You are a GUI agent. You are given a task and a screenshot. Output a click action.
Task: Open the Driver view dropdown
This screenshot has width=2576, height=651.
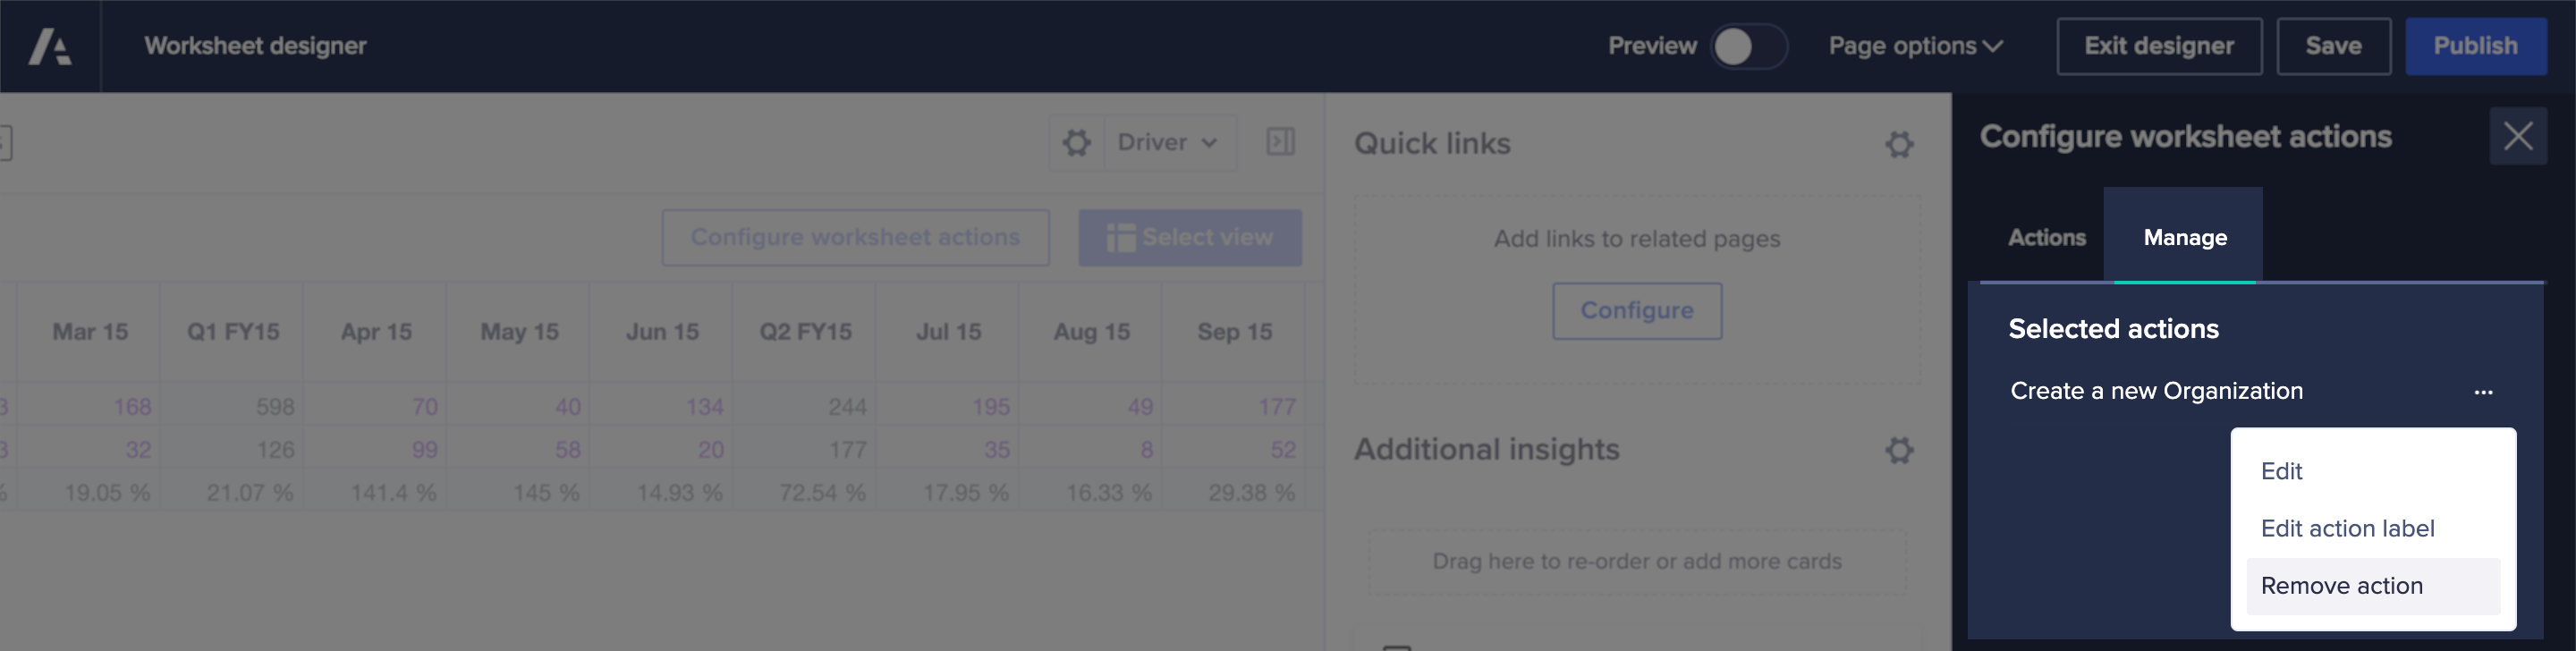pos(1168,142)
